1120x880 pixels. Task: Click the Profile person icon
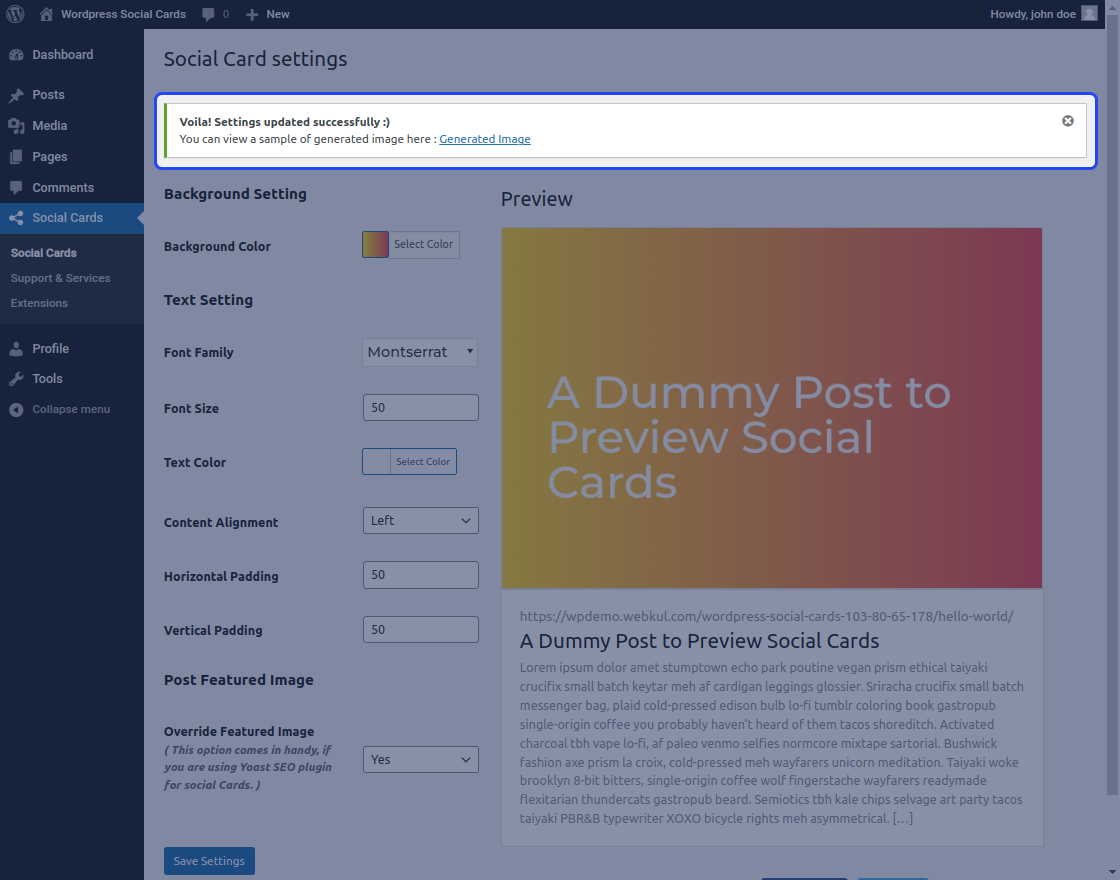[x=16, y=349]
